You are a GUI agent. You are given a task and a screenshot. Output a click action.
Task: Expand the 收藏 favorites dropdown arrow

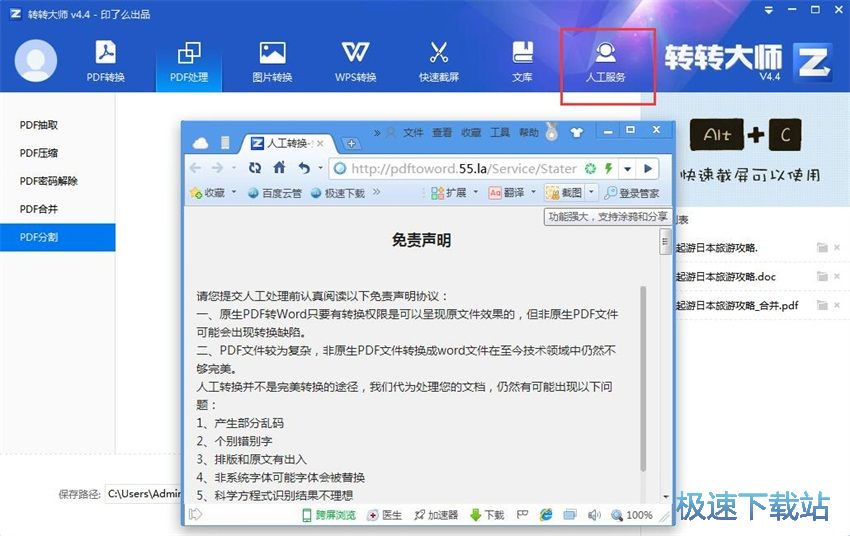[x=234, y=192]
